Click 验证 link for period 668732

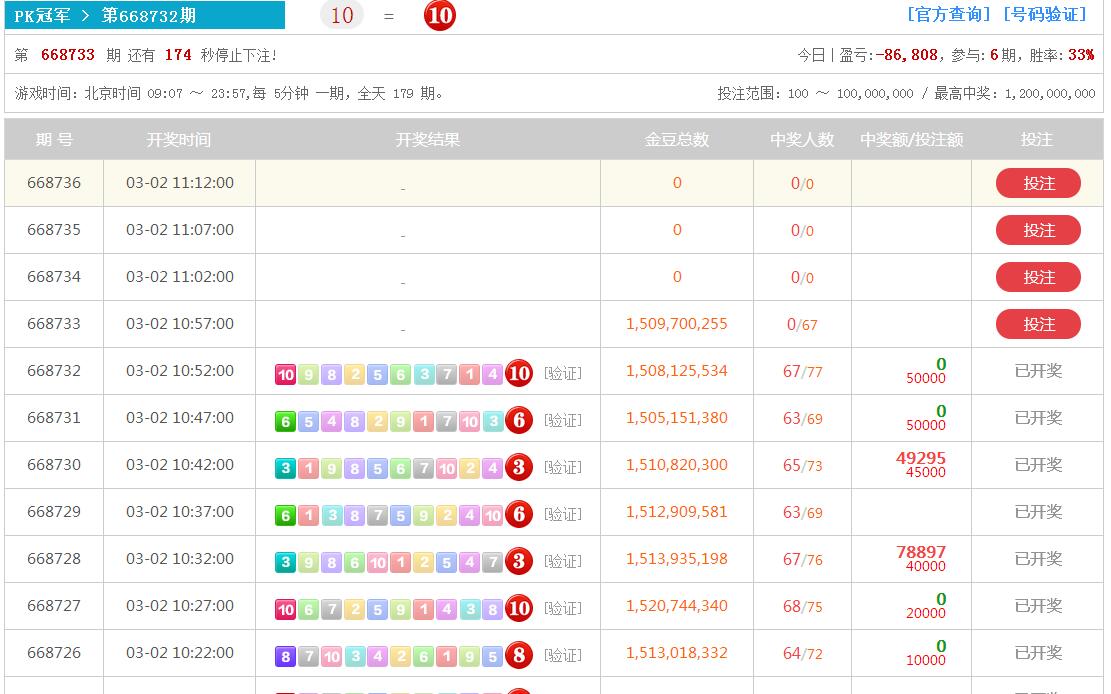tap(562, 373)
